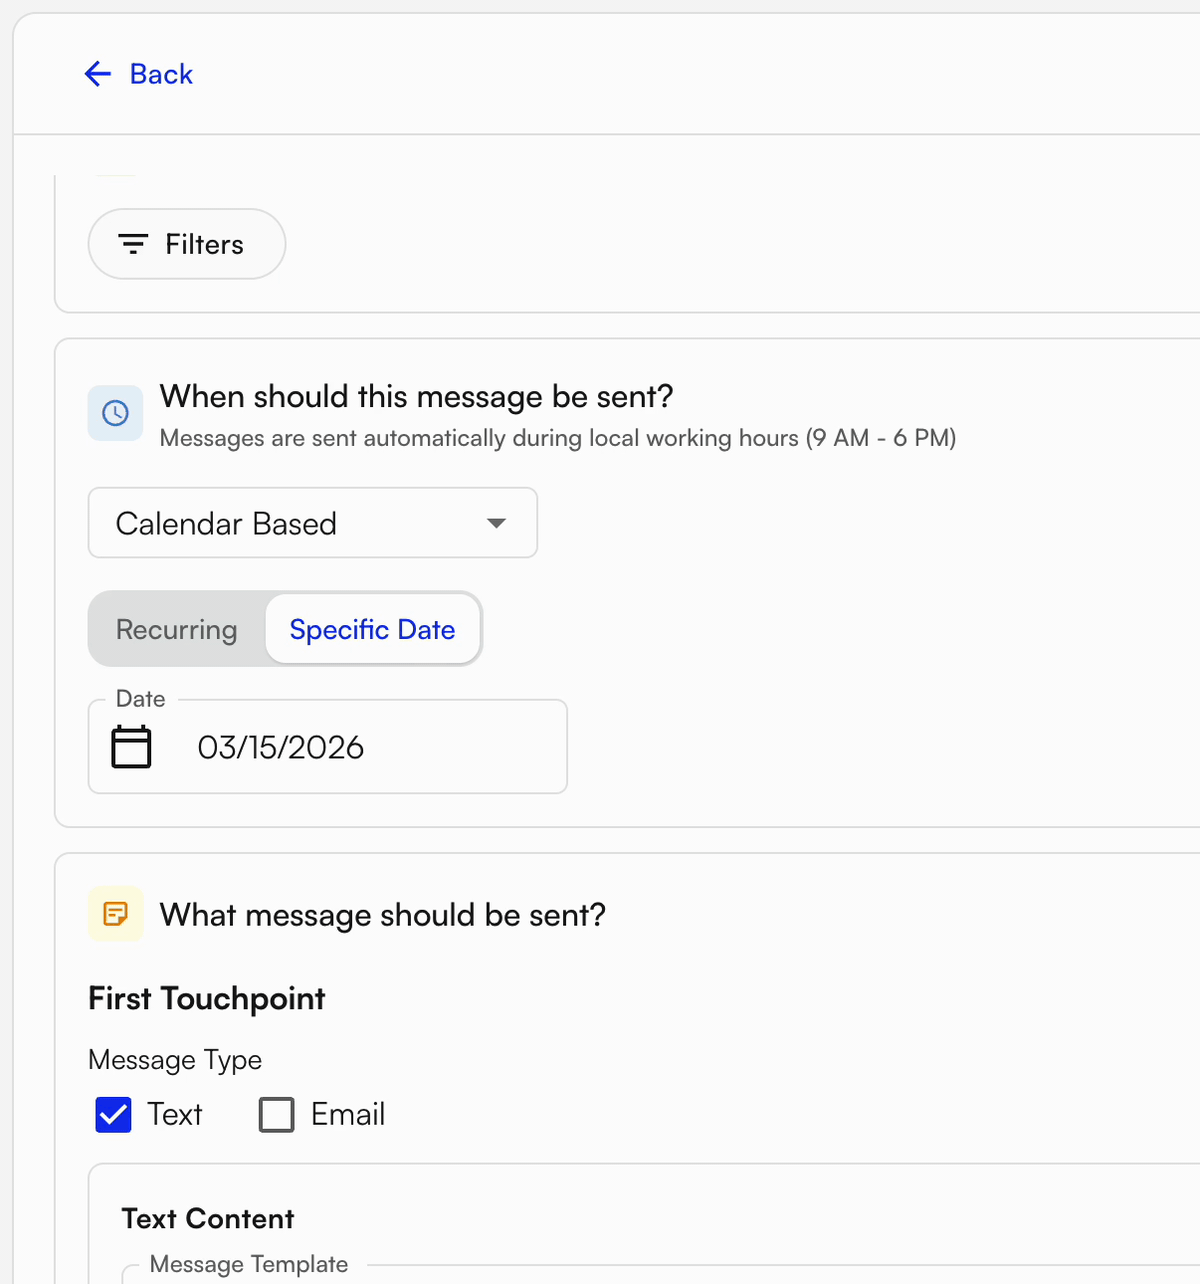This screenshot has width=1200, height=1284.
Task: Open the Calendar Based schedule dropdown
Action: 312,523
